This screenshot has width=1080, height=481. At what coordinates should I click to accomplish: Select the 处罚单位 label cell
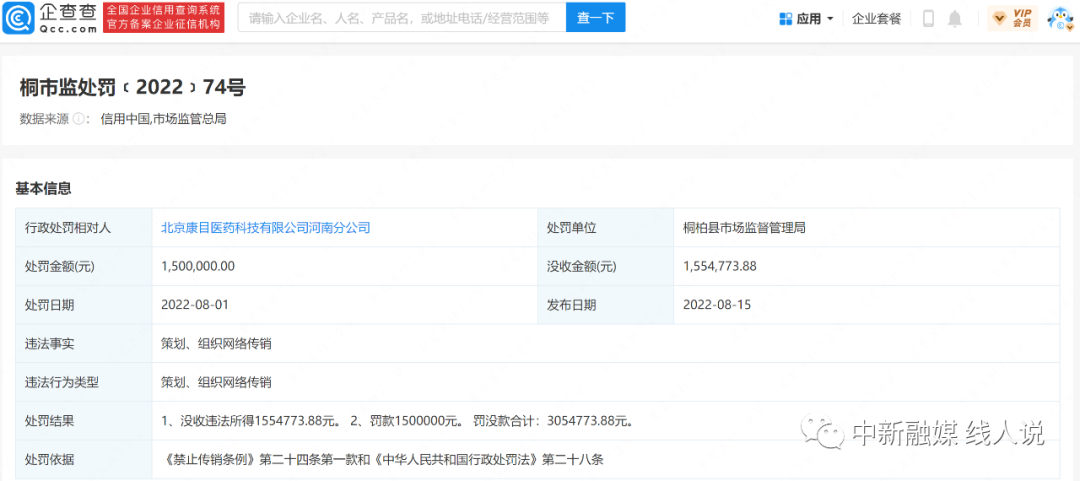(605, 227)
